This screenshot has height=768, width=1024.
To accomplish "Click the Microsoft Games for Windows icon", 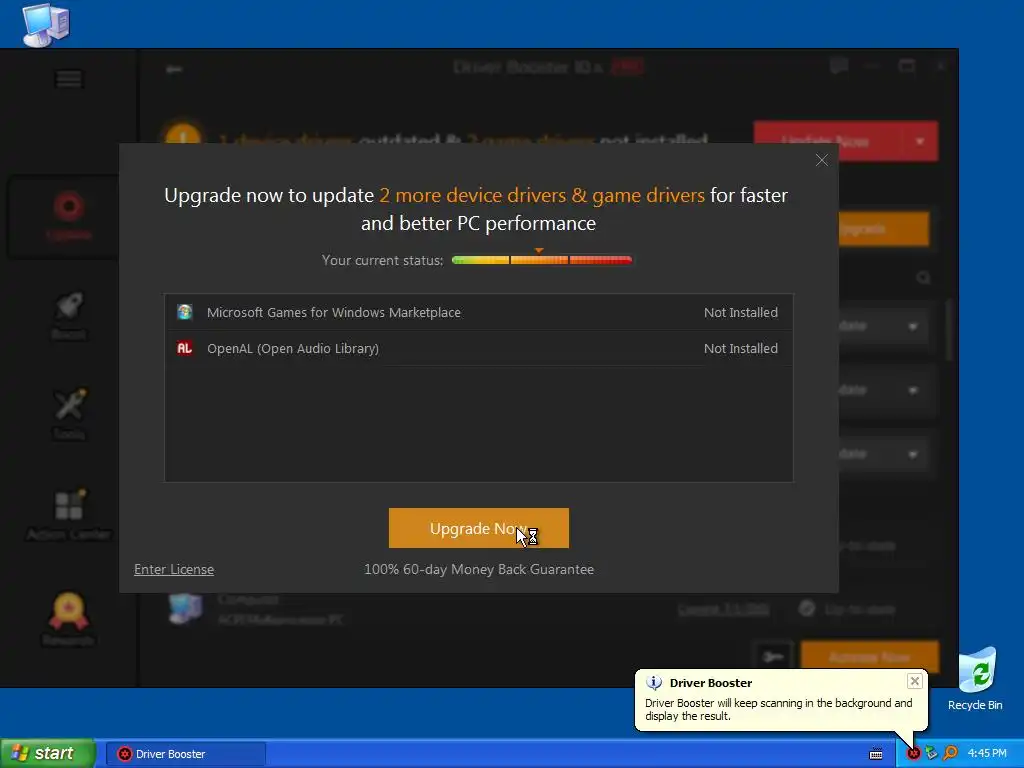I will (x=185, y=312).
